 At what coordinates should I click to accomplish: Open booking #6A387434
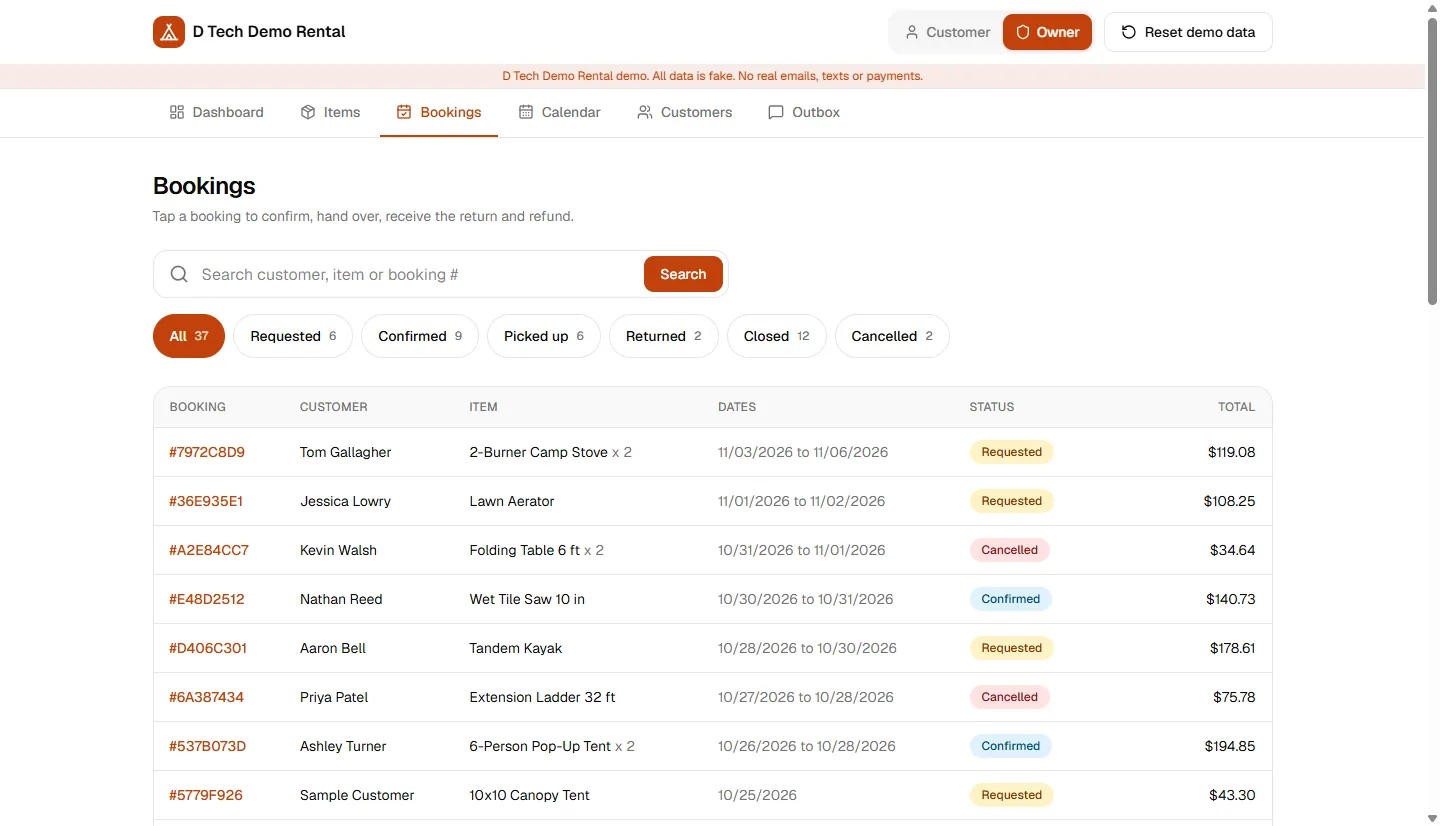[206, 697]
